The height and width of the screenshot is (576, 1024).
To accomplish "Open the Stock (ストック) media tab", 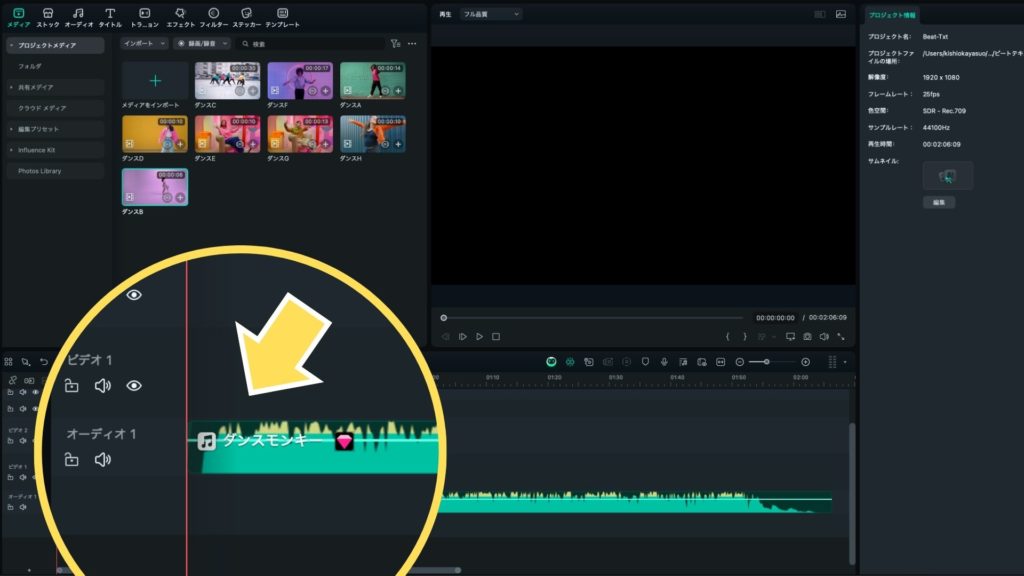I will tap(48, 16).
